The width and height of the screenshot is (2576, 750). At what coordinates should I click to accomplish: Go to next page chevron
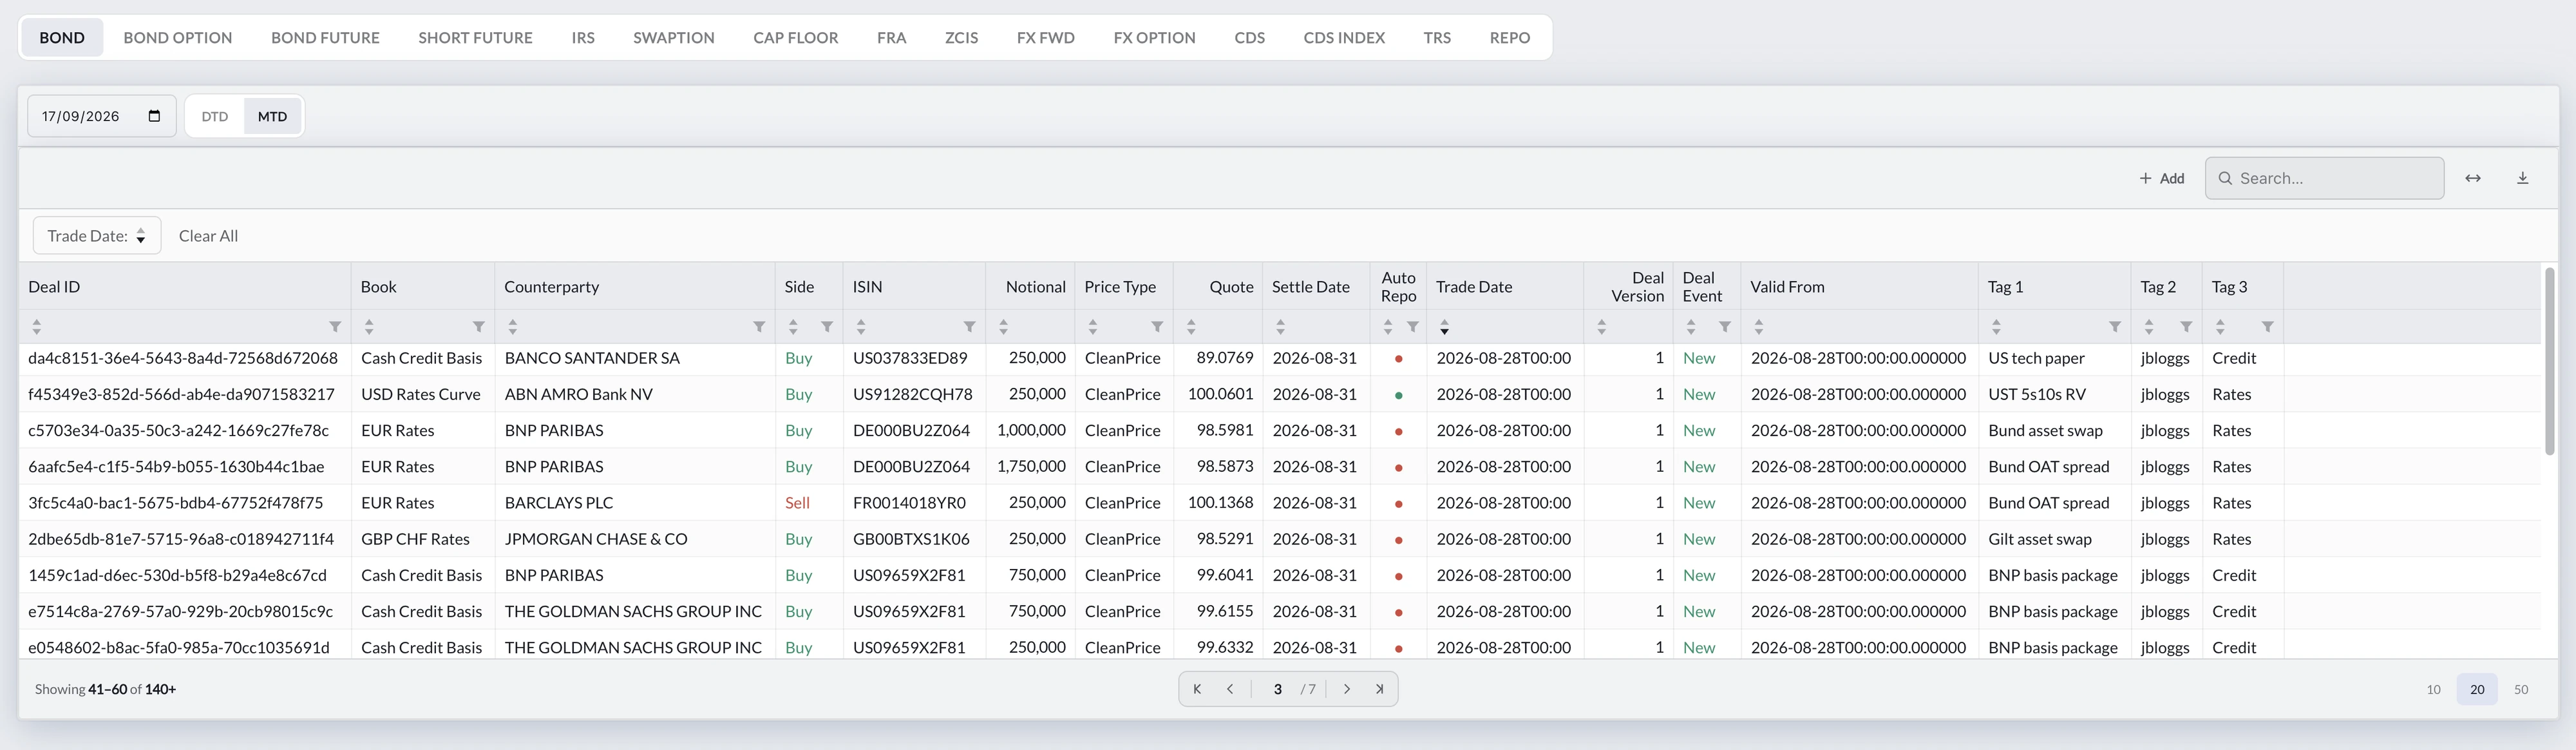click(x=1347, y=689)
